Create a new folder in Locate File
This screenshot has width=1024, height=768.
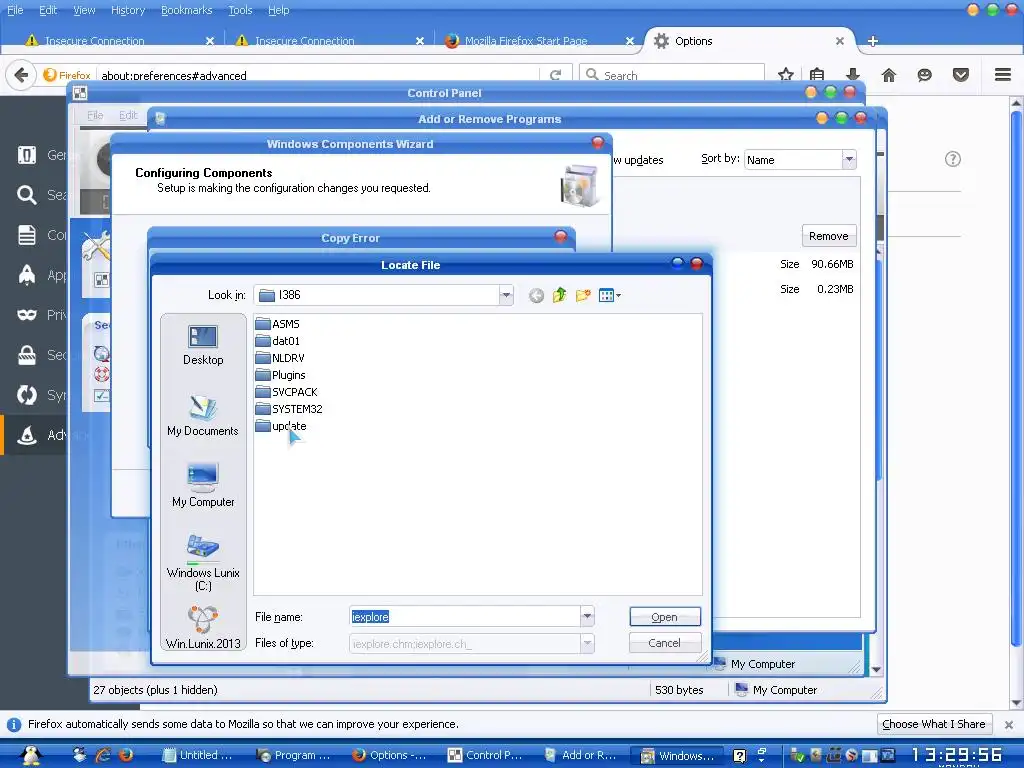[583, 295]
